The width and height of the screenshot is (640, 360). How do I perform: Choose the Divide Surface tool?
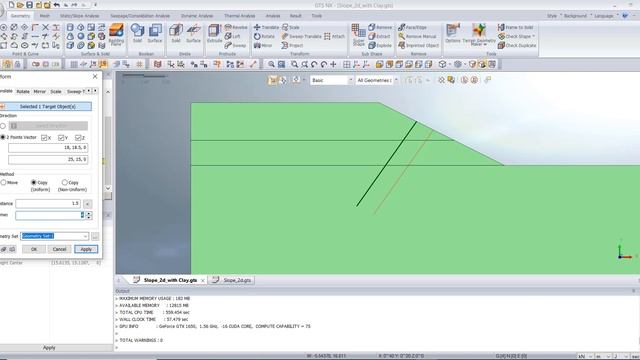coord(193,33)
